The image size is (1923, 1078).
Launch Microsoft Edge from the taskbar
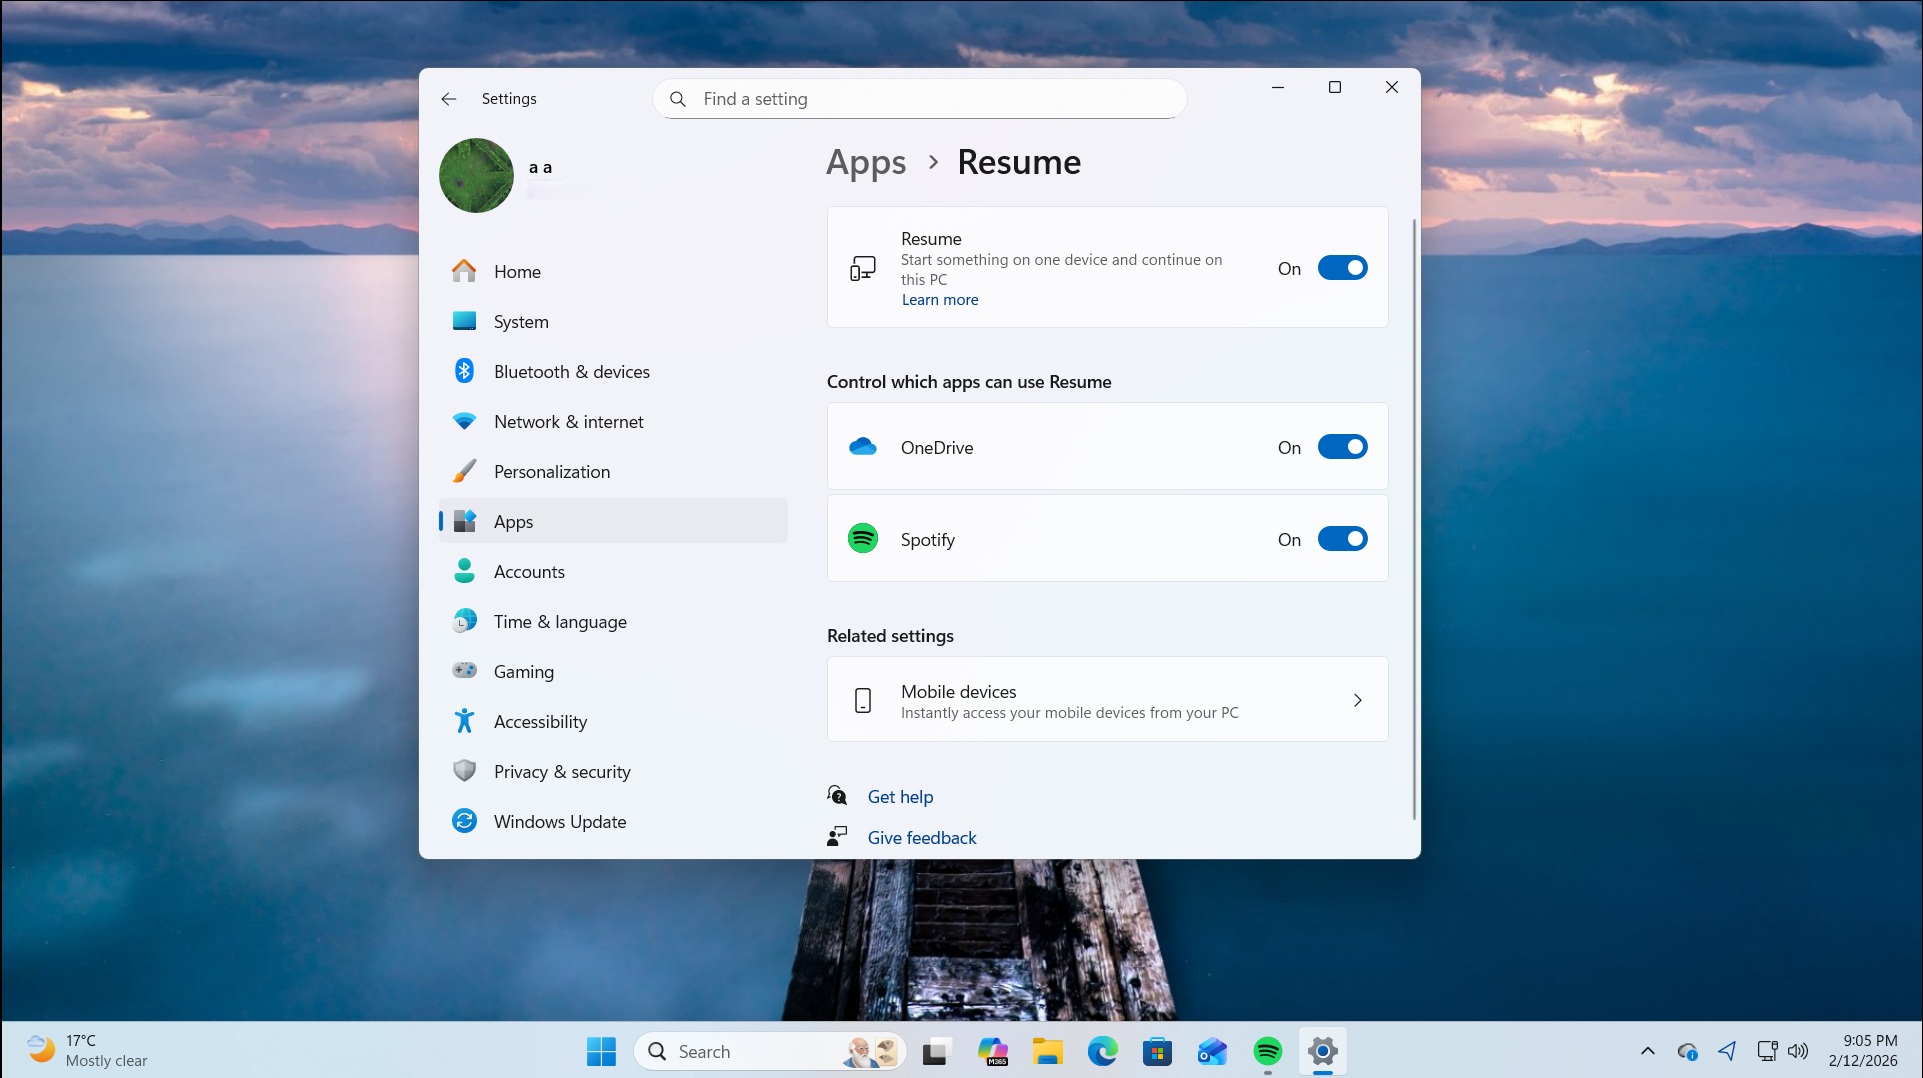click(x=1102, y=1051)
